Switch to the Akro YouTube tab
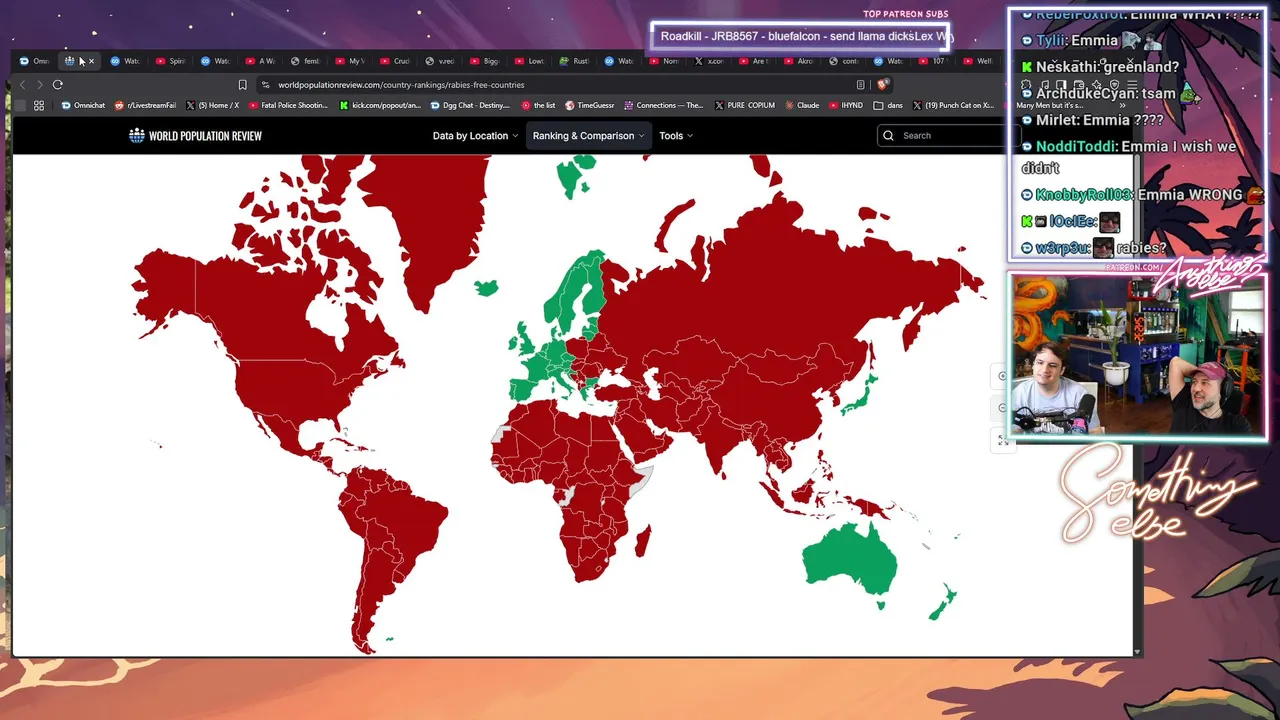Screen dimensions: 1280x720 (x=800, y=61)
